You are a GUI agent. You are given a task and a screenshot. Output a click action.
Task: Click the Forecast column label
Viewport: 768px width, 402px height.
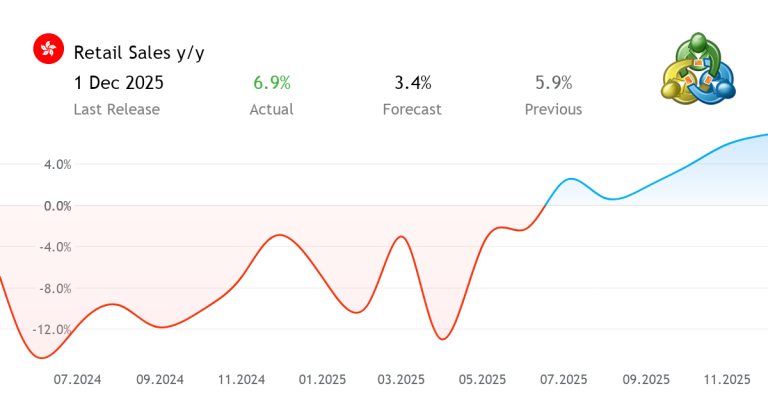pos(411,109)
